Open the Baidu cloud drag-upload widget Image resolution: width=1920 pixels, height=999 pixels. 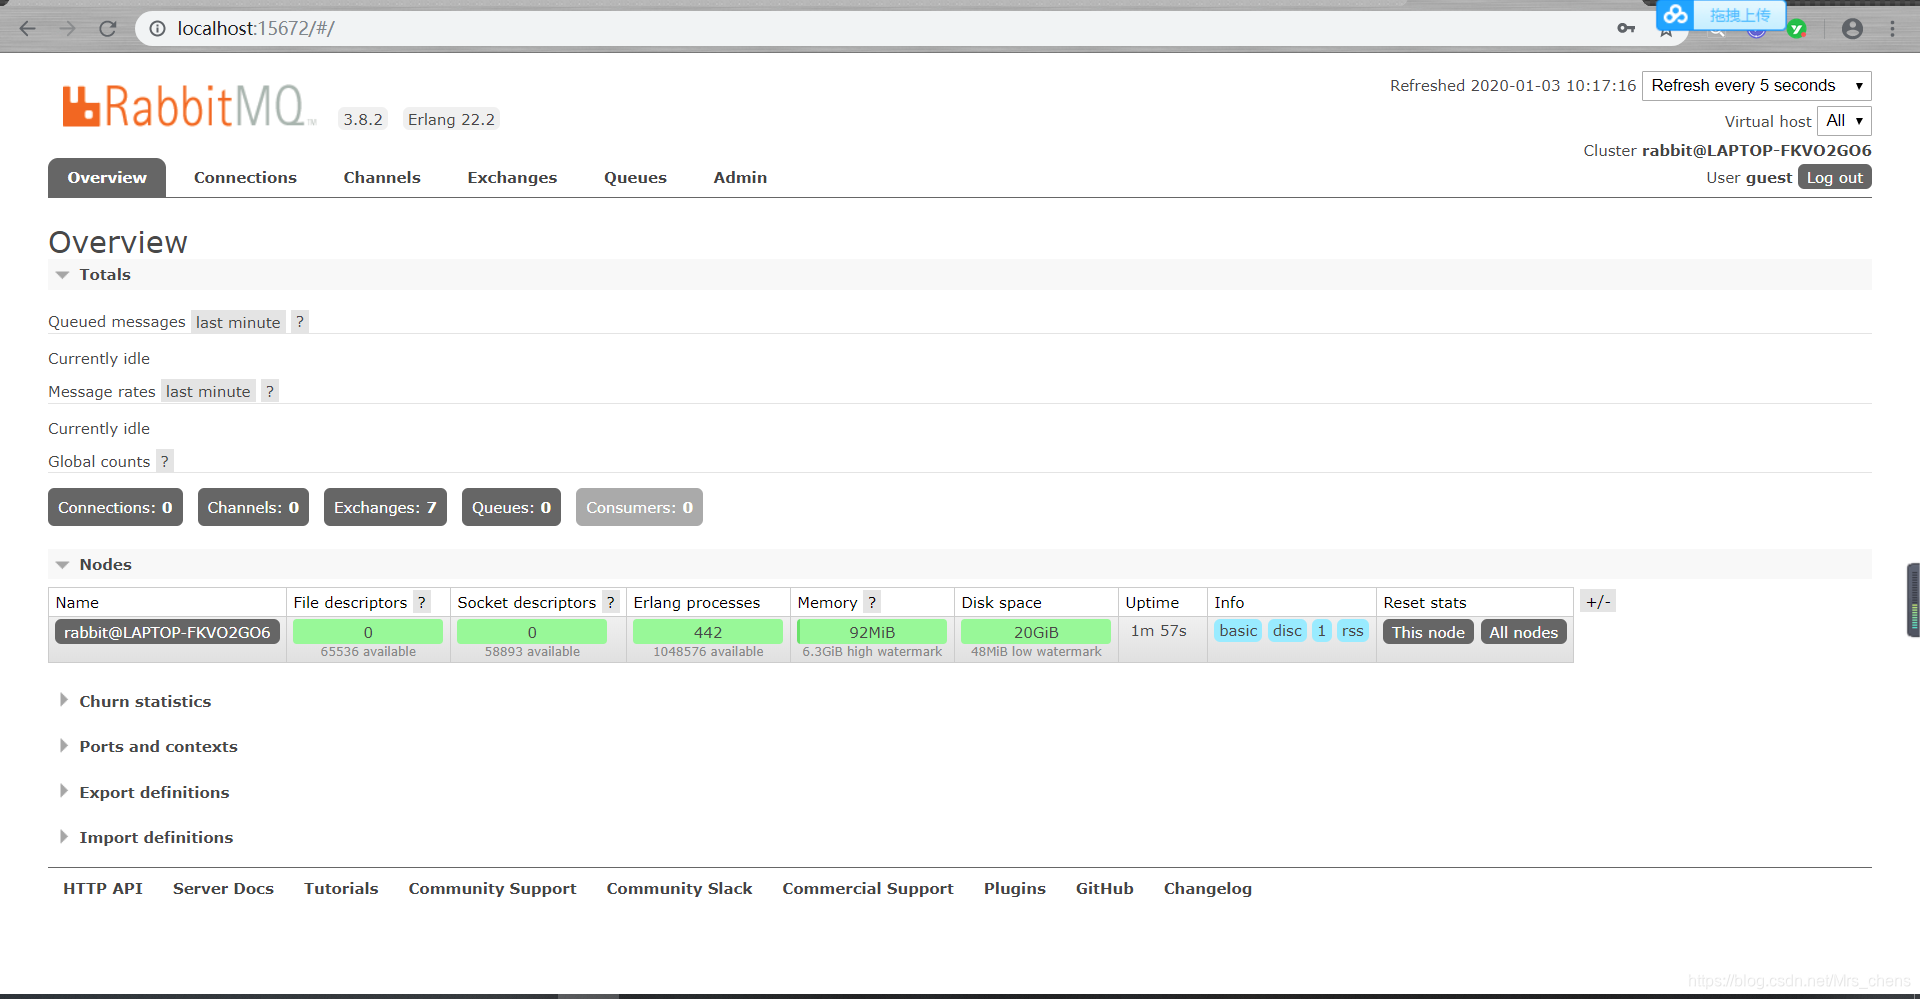click(1720, 15)
